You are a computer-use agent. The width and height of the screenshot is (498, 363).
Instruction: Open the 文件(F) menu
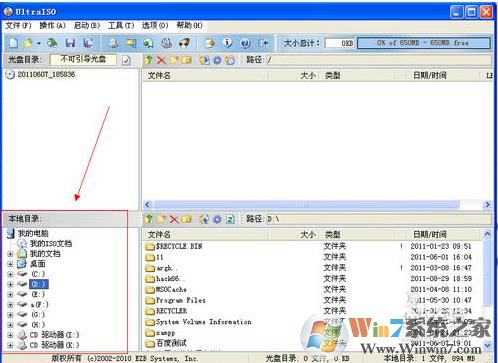click(x=18, y=25)
